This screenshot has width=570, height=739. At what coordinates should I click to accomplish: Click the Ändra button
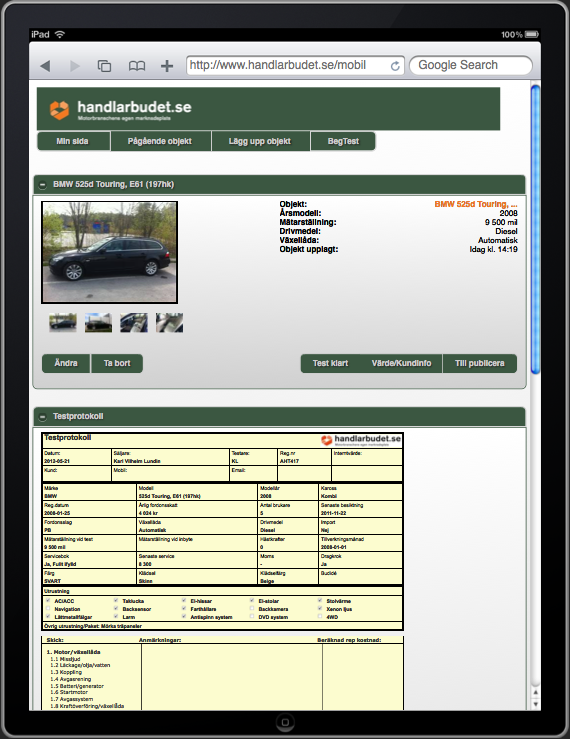point(66,363)
